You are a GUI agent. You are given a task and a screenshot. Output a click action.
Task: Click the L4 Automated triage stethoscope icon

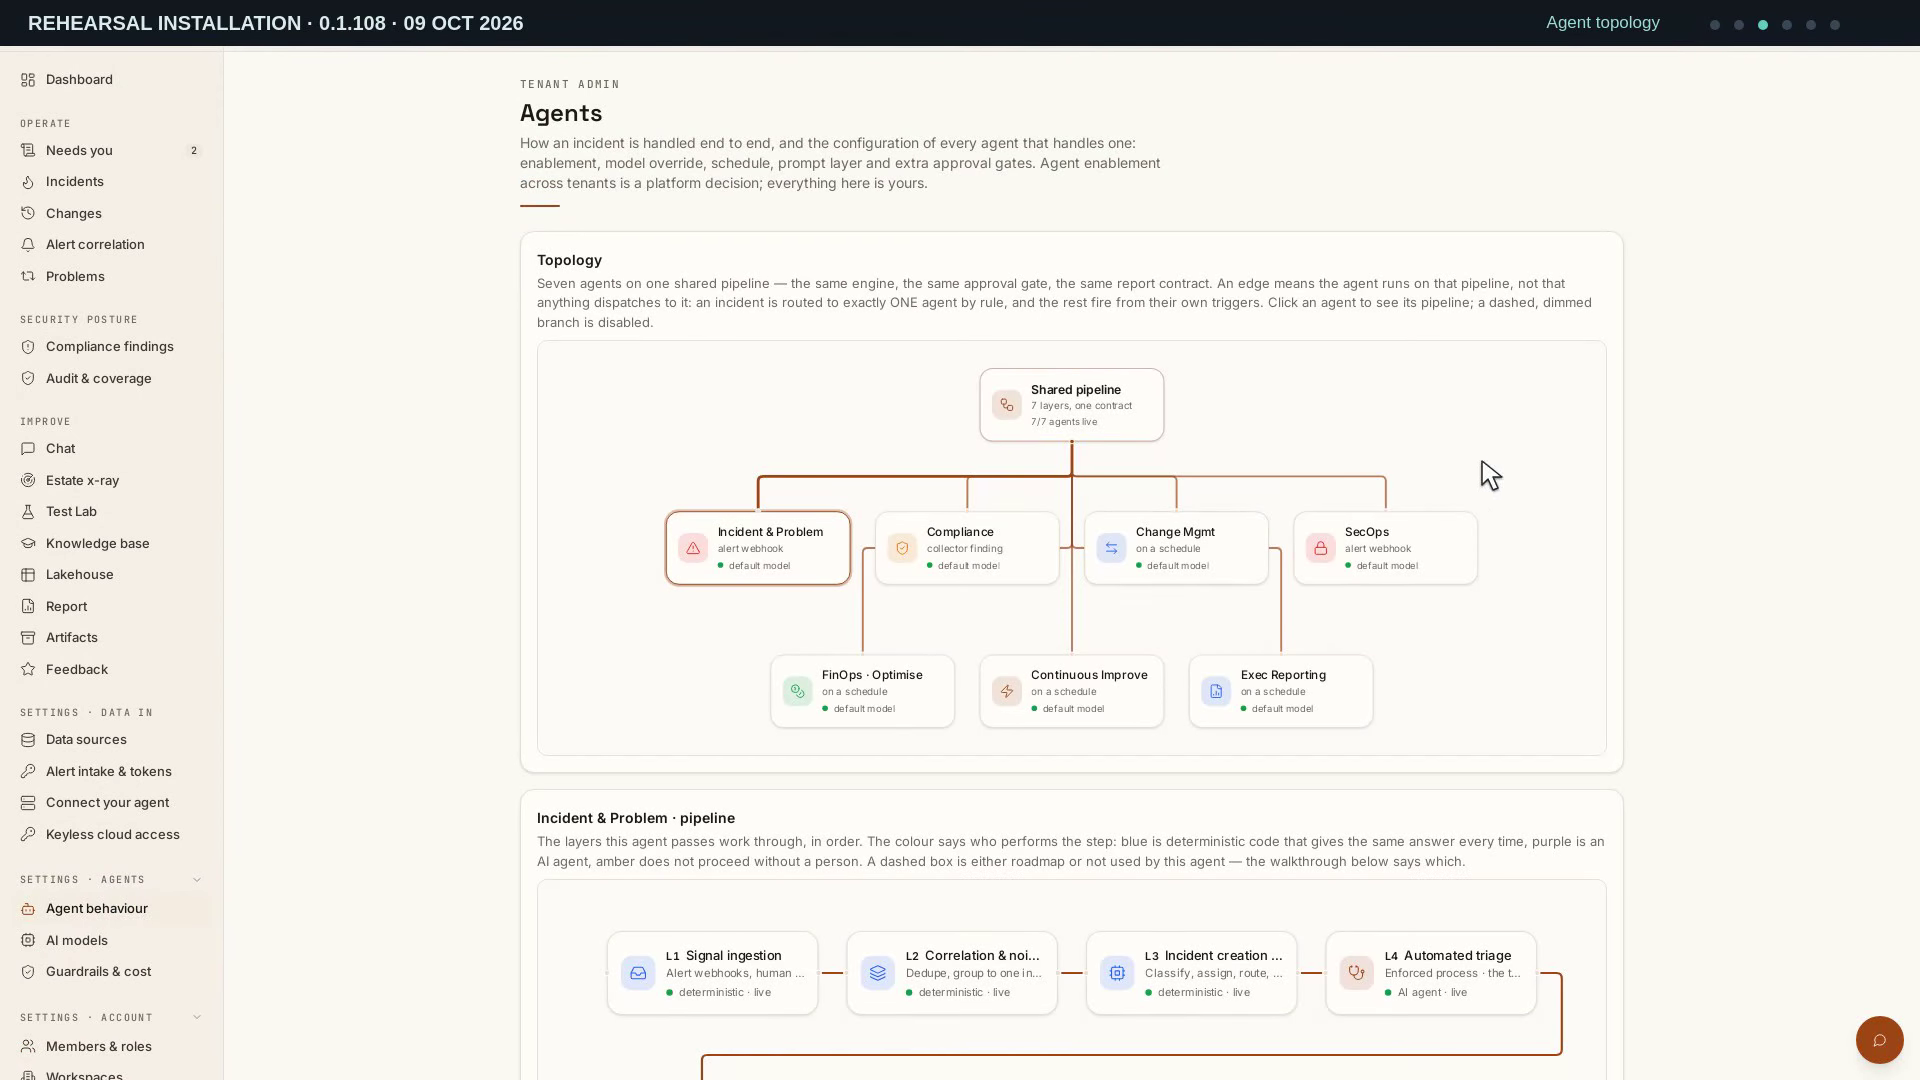(1356, 973)
